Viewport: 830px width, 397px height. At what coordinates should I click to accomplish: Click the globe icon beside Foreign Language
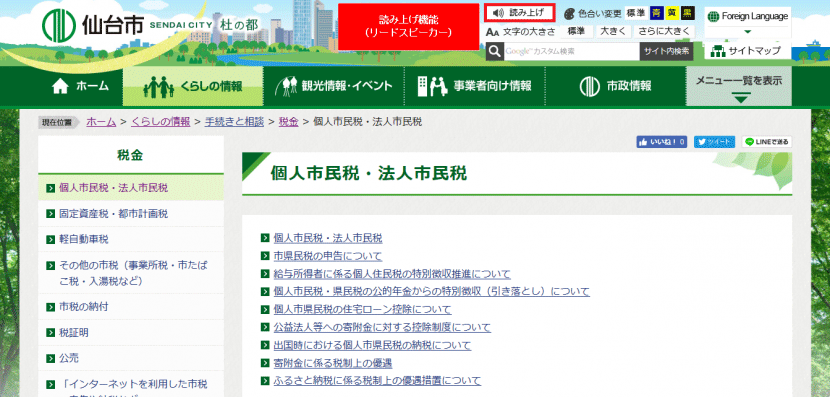pyautogui.click(x=714, y=16)
